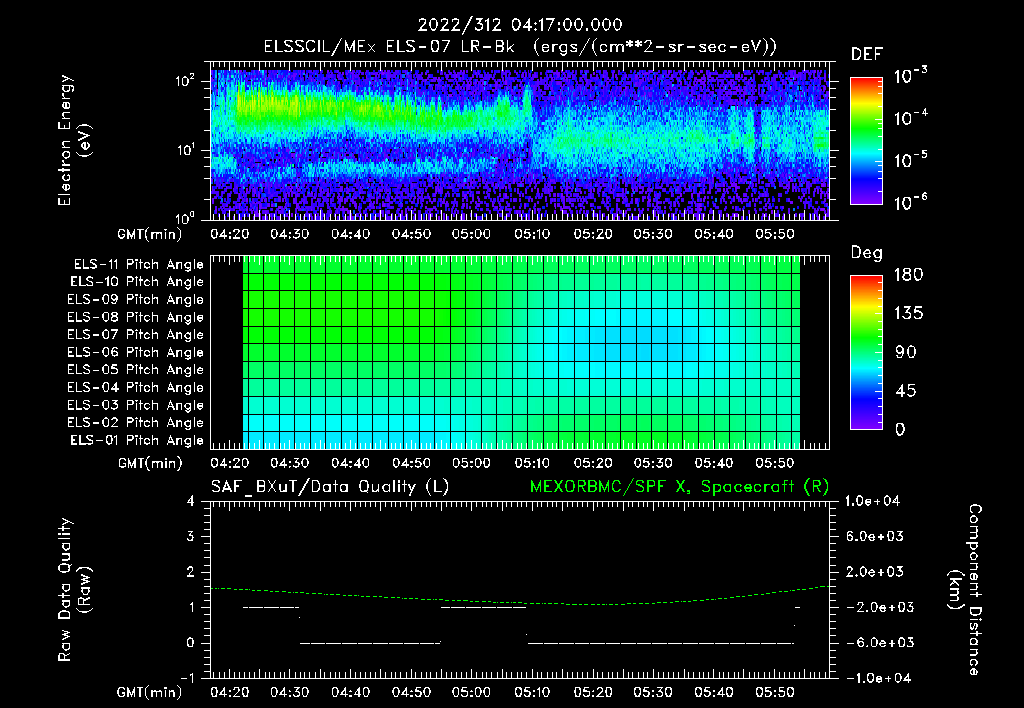This screenshot has height=708, width=1024.
Task: Click the 2.0e+03 right-axis value
Action: coord(875,571)
